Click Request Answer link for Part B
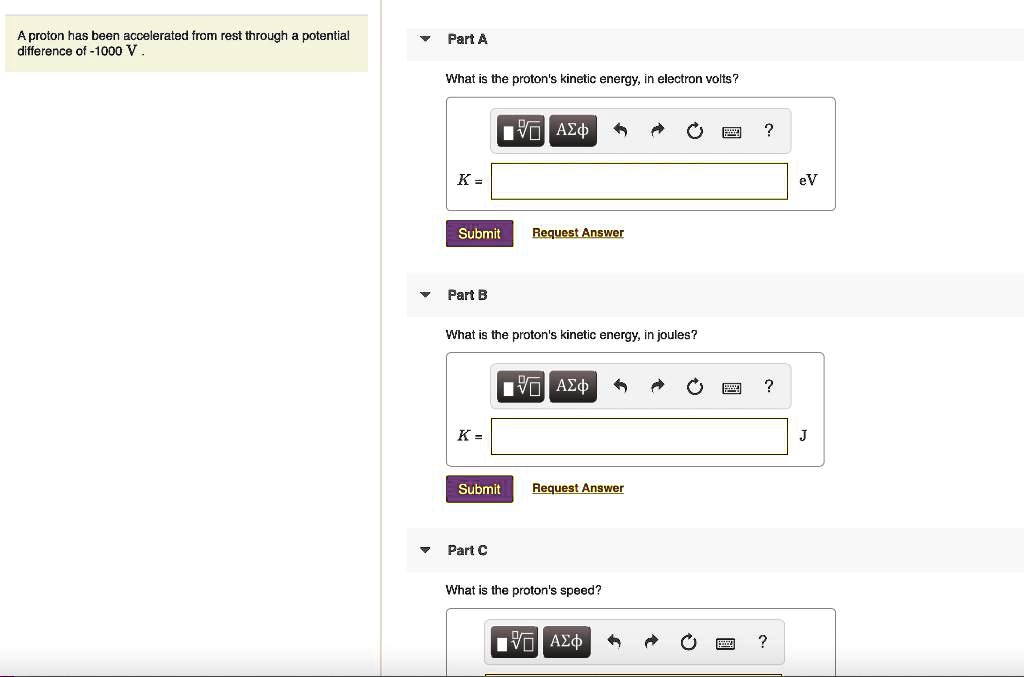This screenshot has height=677, width=1024. click(x=578, y=488)
